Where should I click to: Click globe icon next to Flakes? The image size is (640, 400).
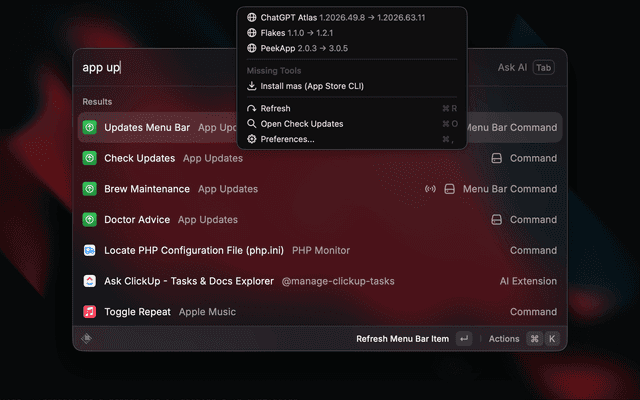(x=252, y=33)
